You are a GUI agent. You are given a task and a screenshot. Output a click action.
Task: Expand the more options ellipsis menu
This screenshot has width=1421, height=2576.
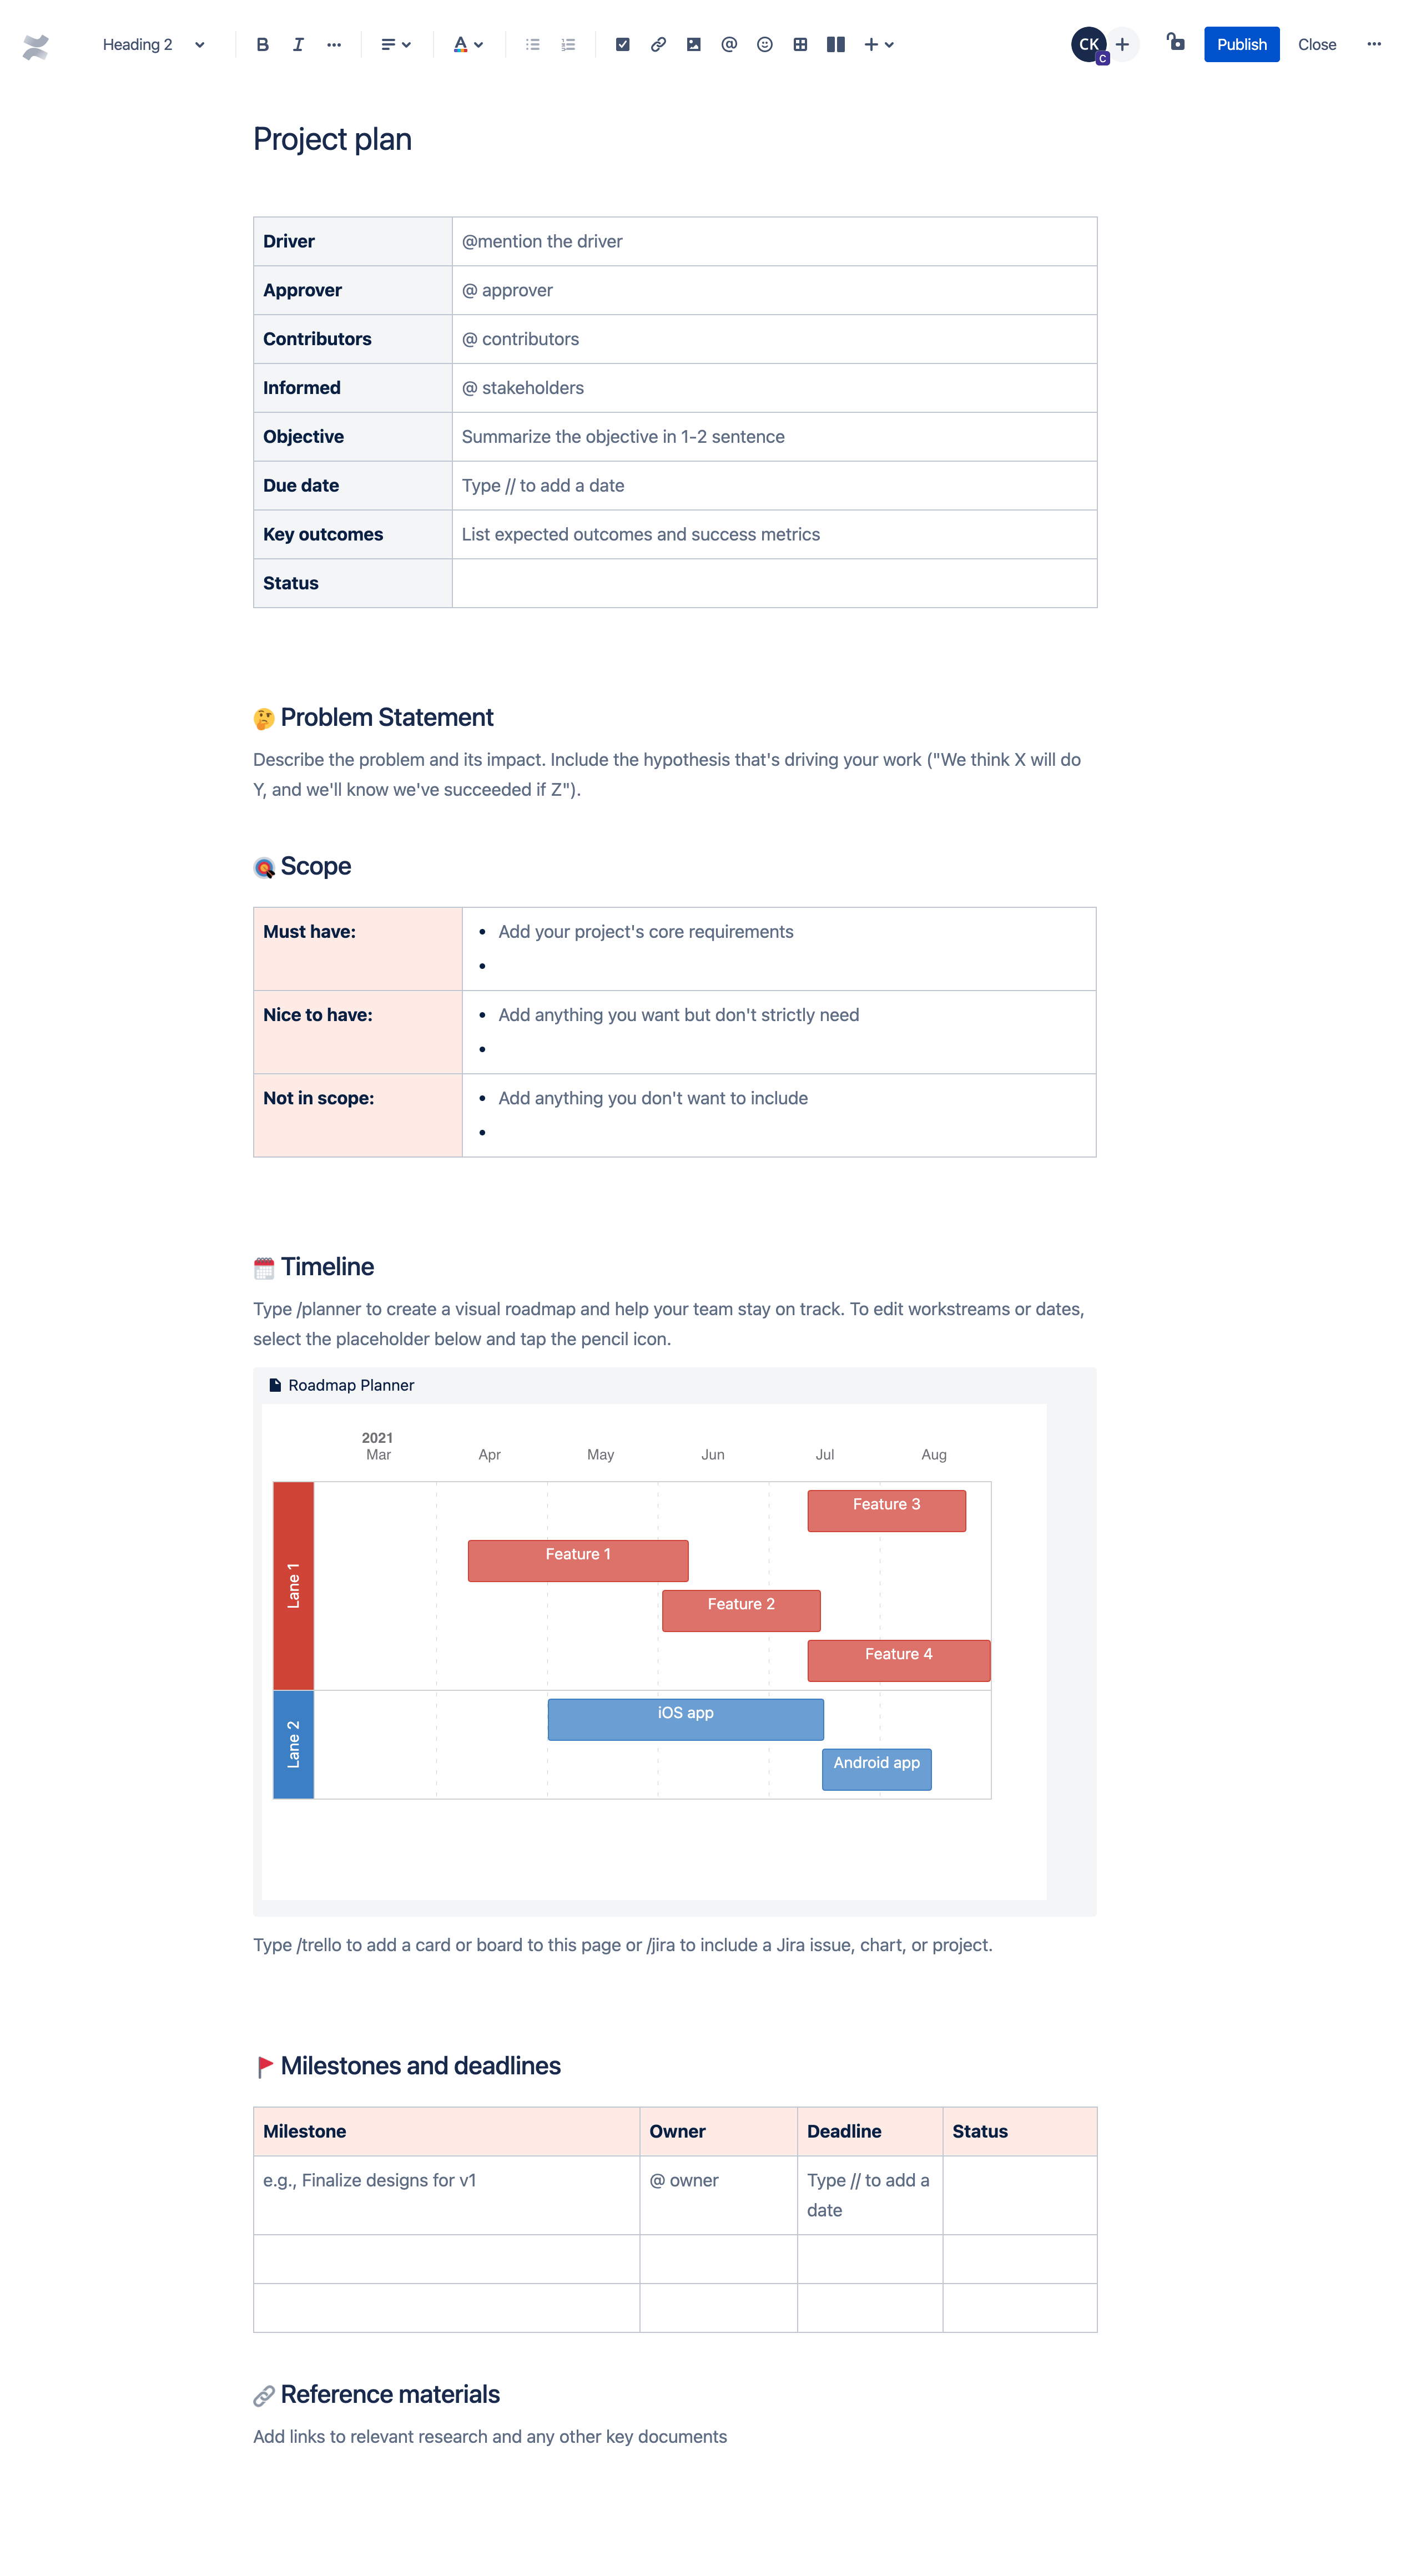pyautogui.click(x=1377, y=42)
